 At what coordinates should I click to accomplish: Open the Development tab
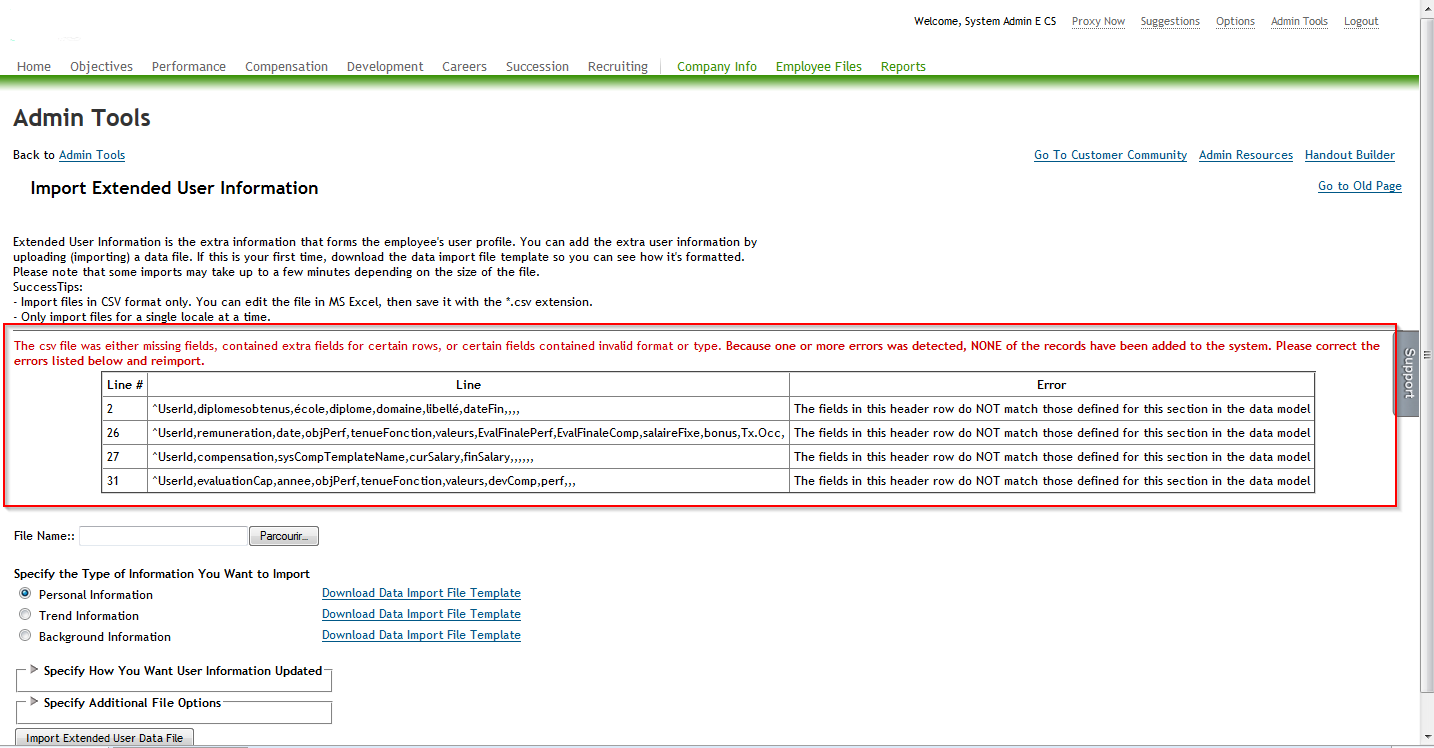(385, 67)
